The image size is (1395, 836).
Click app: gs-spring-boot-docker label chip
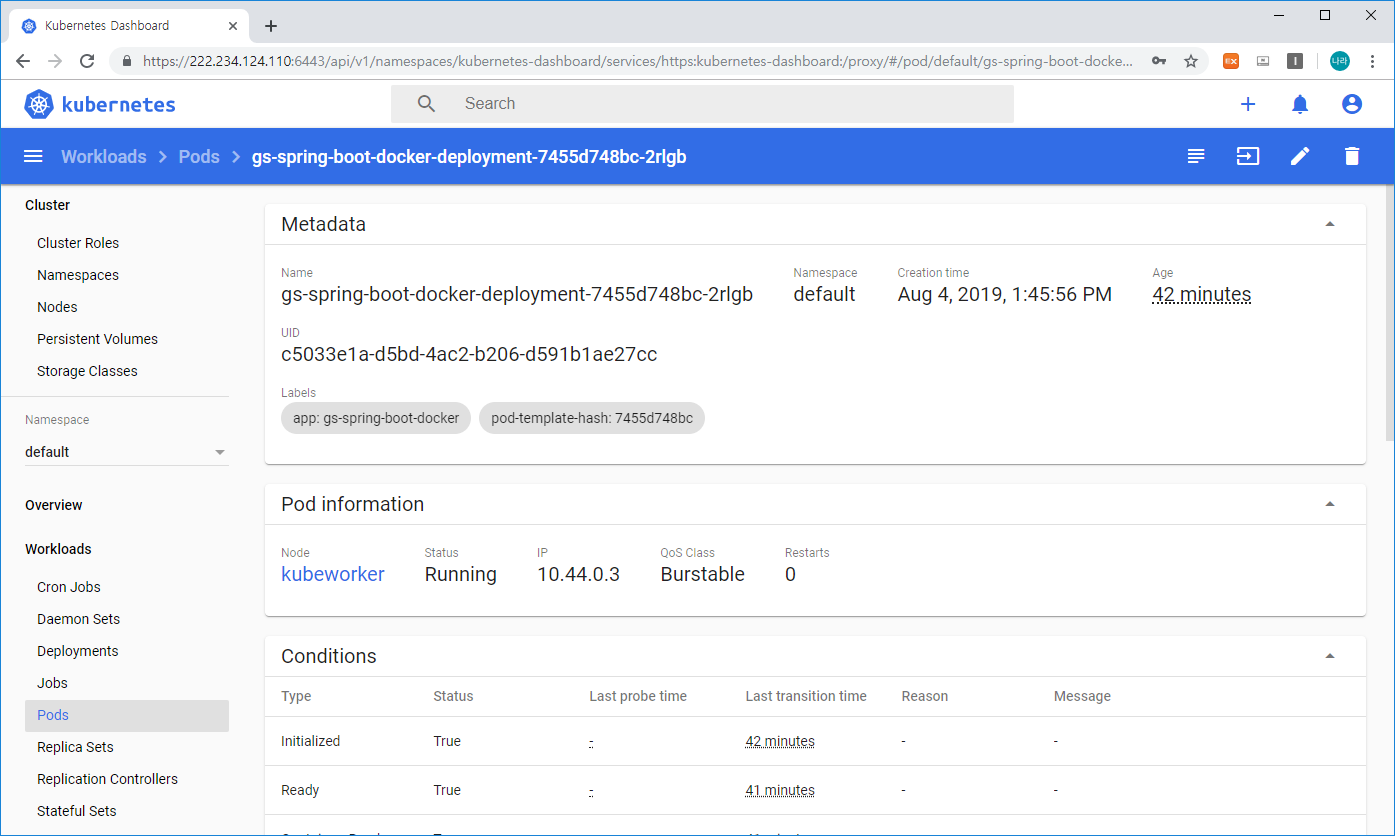376,418
